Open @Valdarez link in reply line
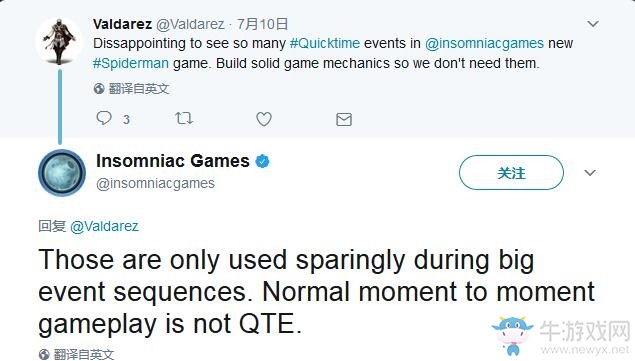This screenshot has height=361, width=635. (104, 226)
